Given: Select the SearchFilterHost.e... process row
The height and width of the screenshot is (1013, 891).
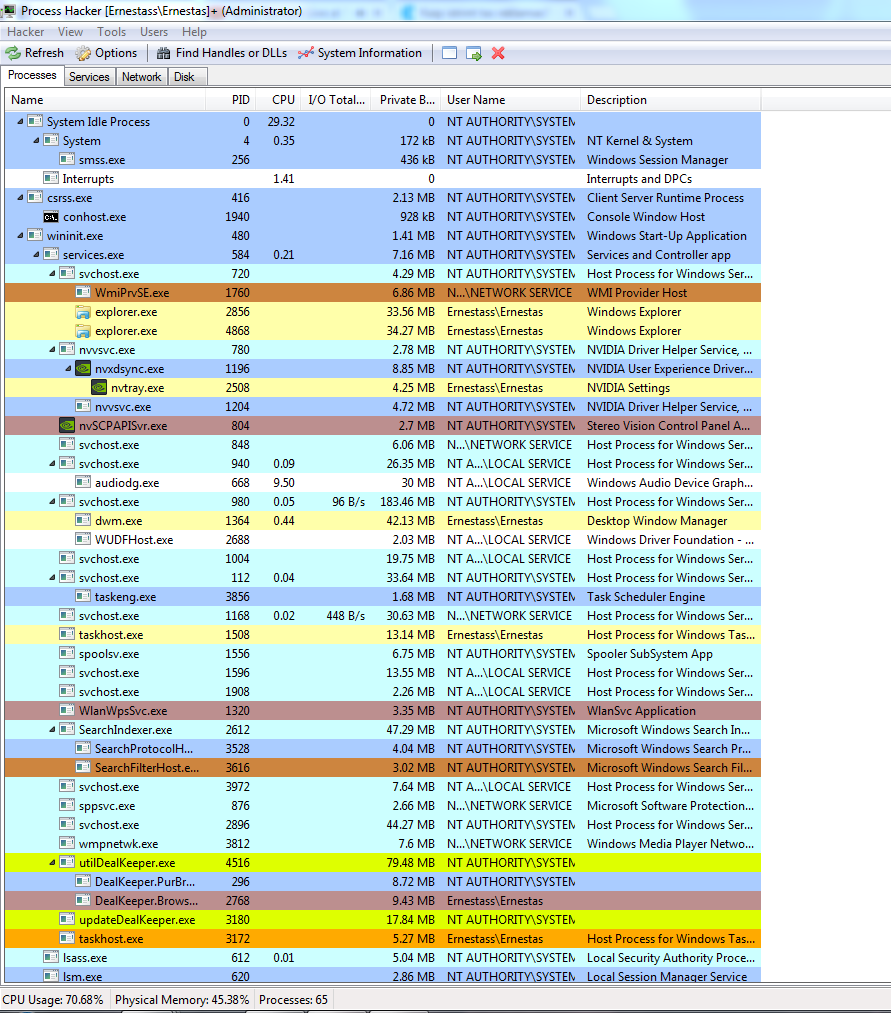Looking at the screenshot, I should 383,768.
